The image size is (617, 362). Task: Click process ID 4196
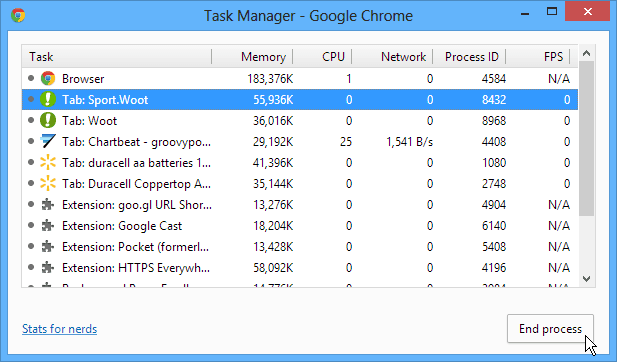(x=494, y=268)
